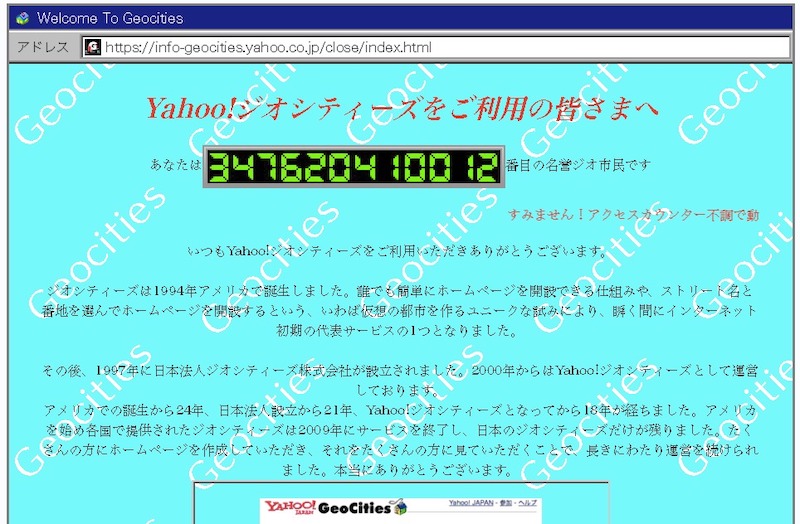The height and width of the screenshot is (524, 800).
Task: Open the ヘルプ help link
Action: [x=528, y=503]
